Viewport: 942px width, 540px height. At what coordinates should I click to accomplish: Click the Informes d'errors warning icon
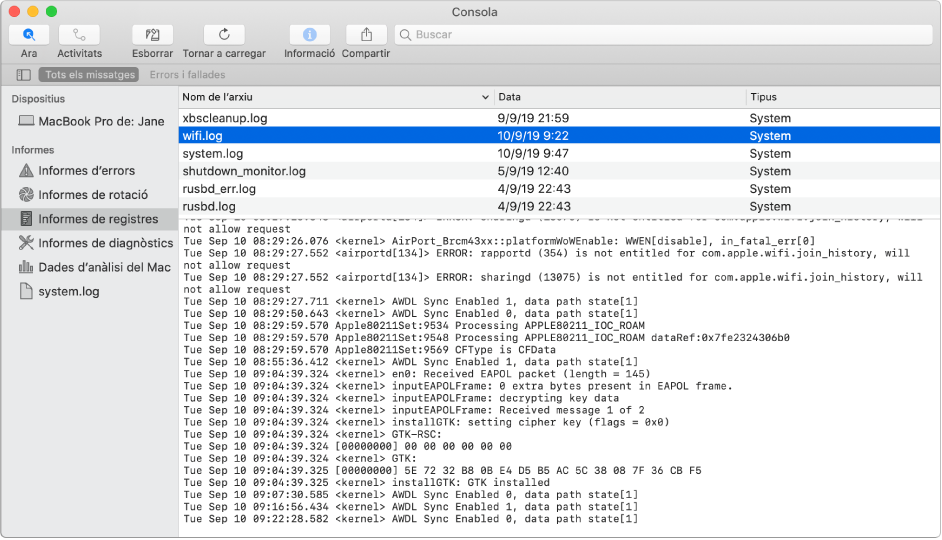coord(26,171)
